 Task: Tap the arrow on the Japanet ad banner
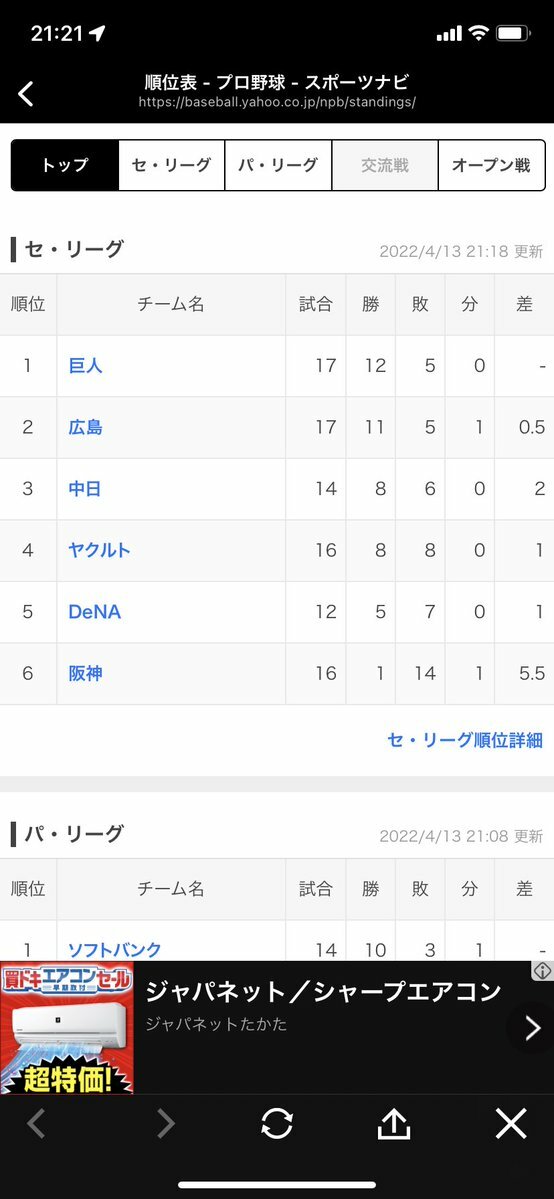pos(533,1028)
